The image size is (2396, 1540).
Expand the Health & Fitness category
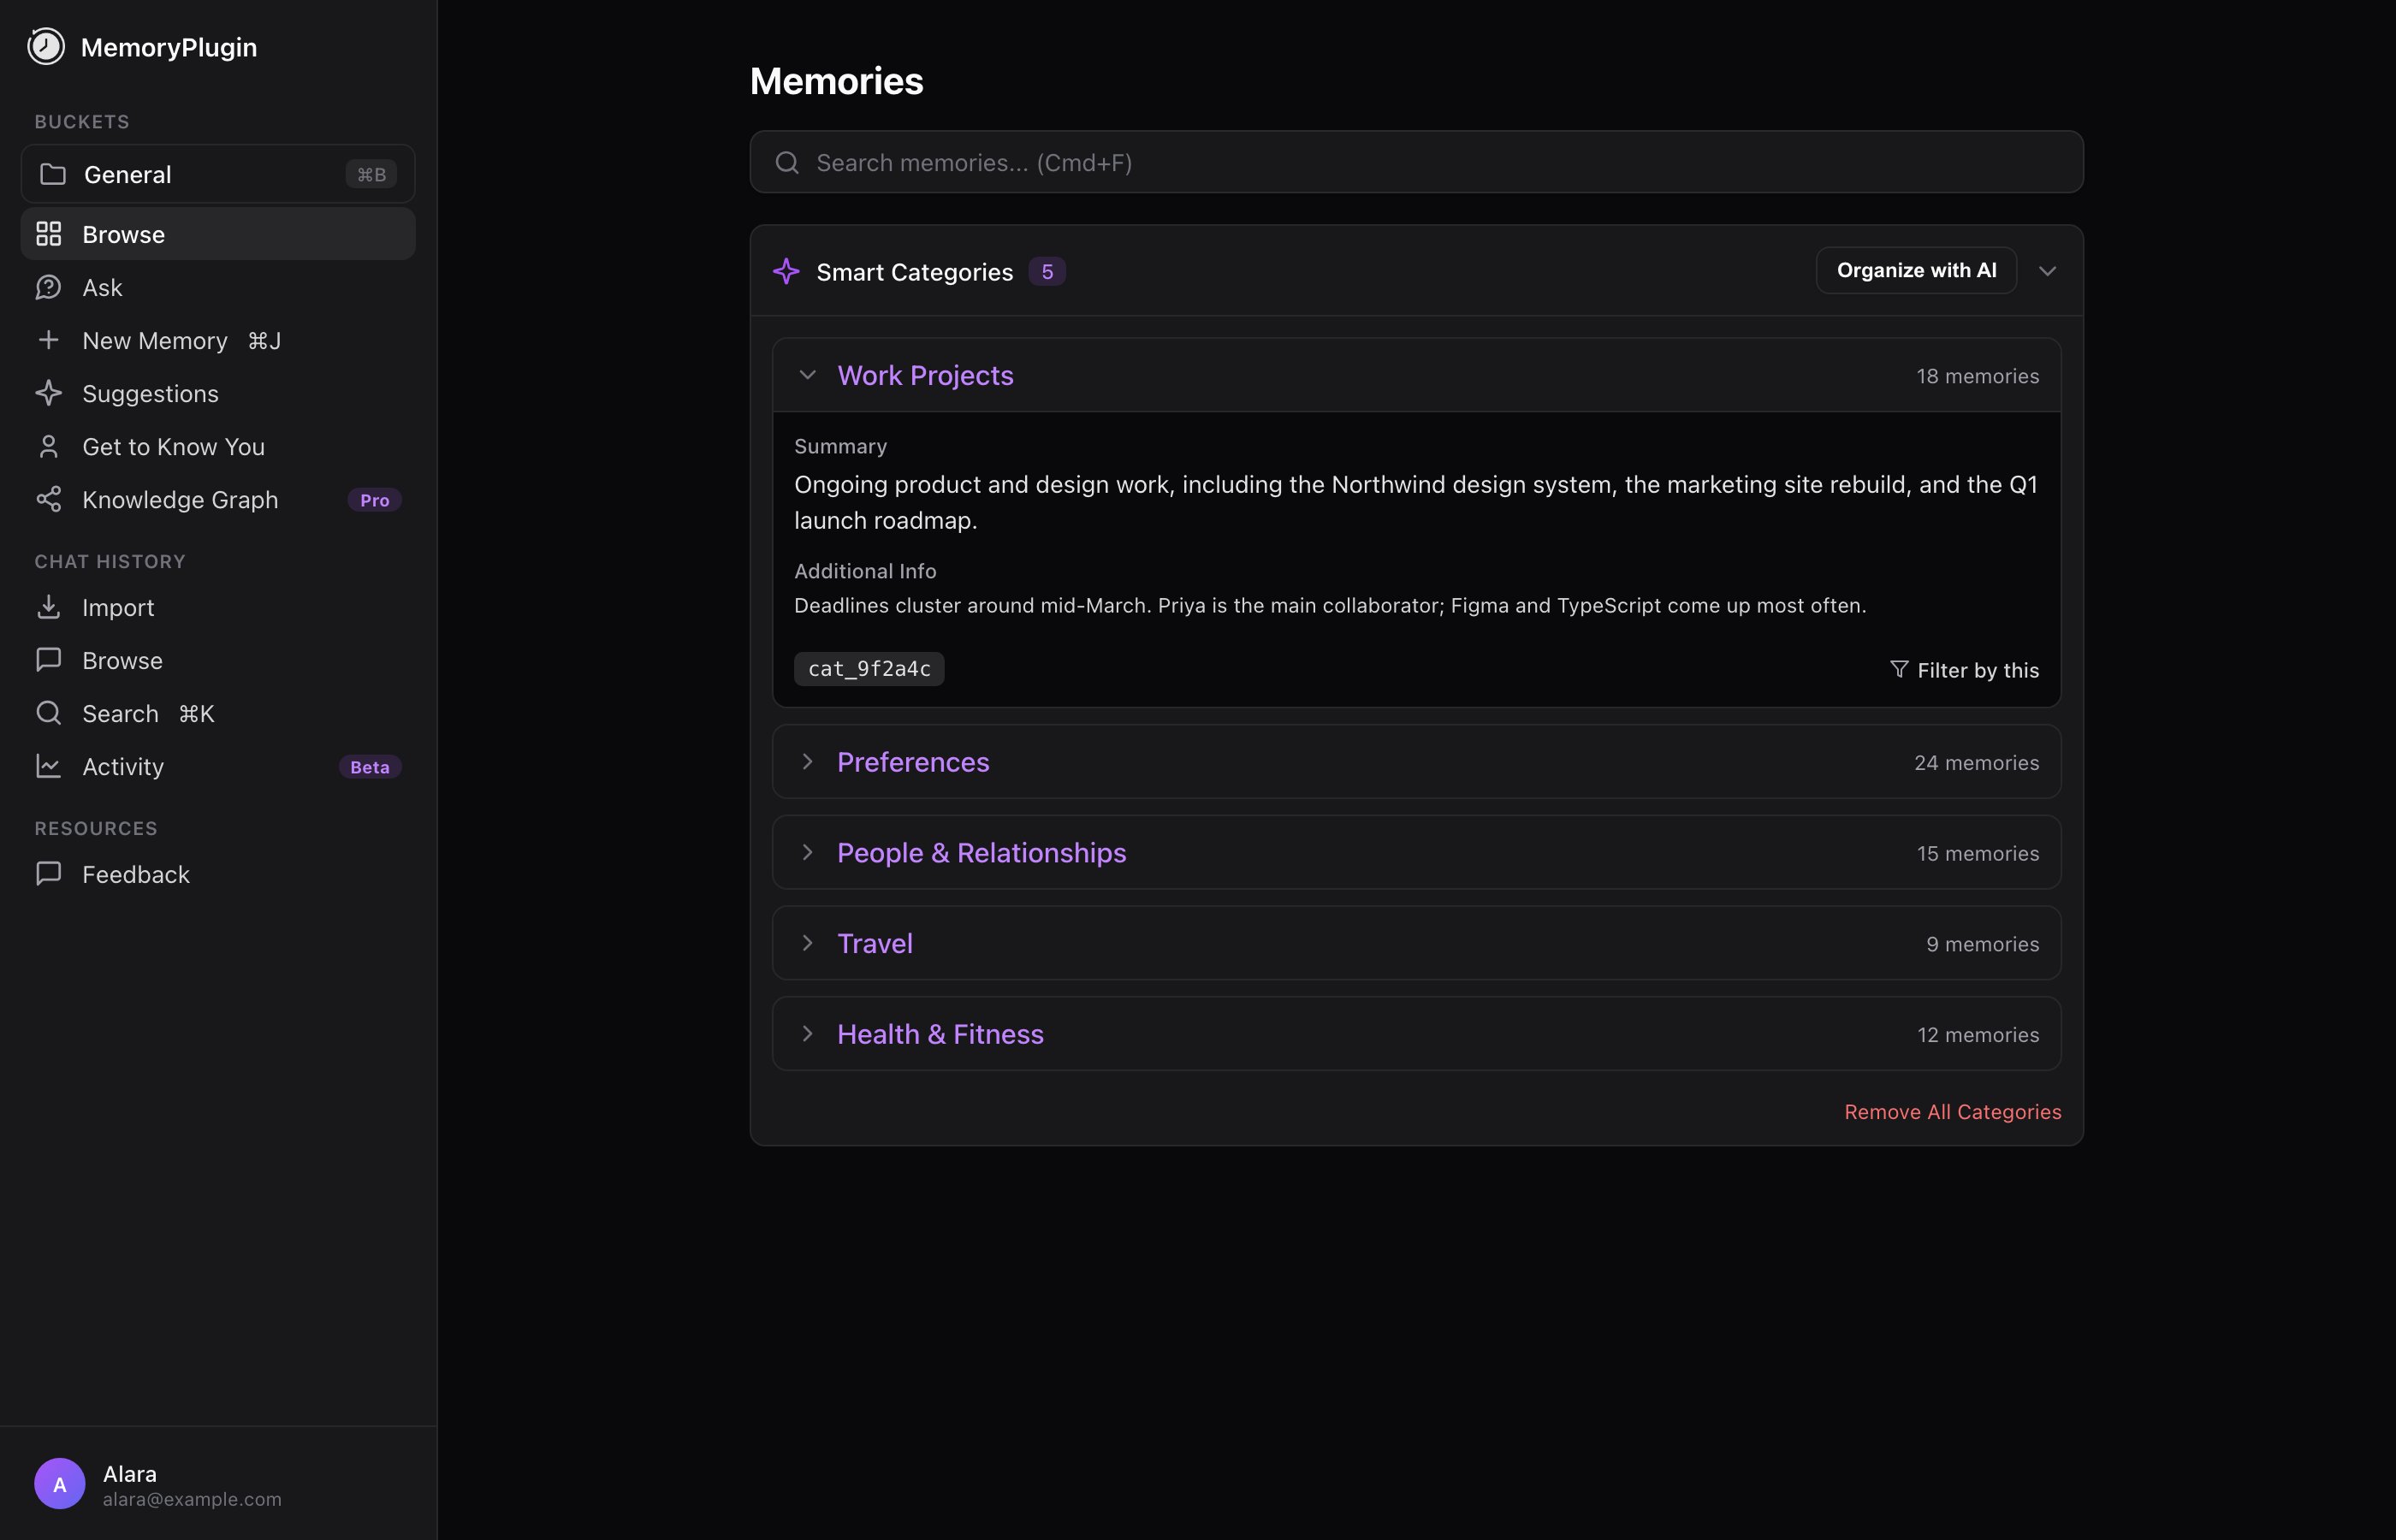[x=808, y=1034]
